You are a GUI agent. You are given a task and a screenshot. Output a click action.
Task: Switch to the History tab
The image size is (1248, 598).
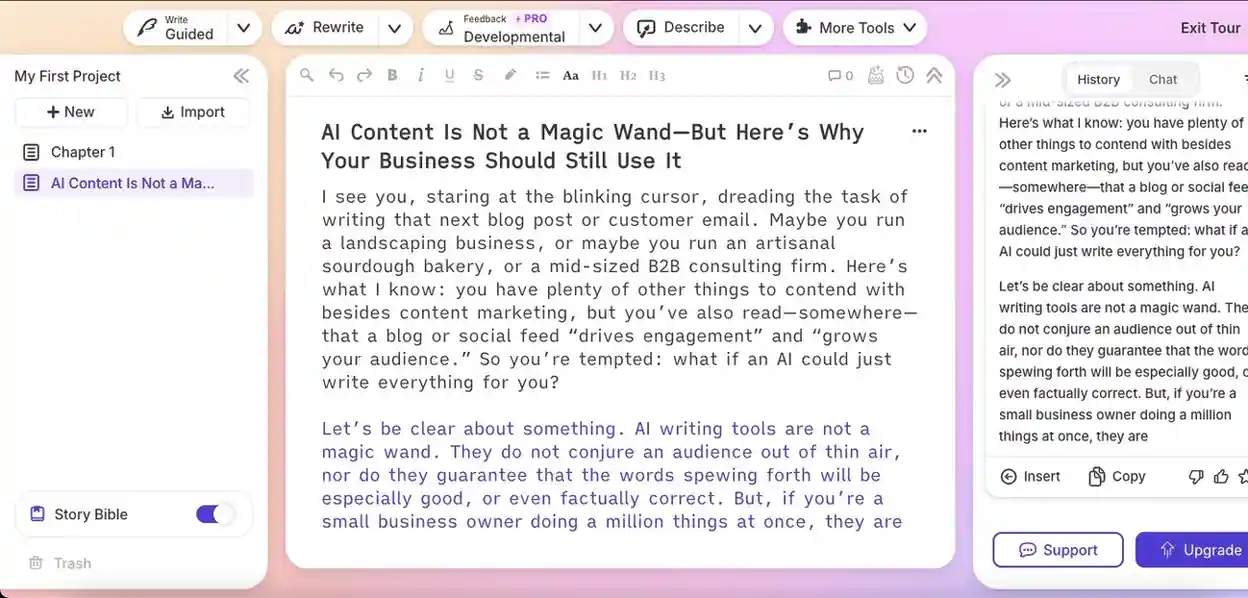(x=1098, y=80)
